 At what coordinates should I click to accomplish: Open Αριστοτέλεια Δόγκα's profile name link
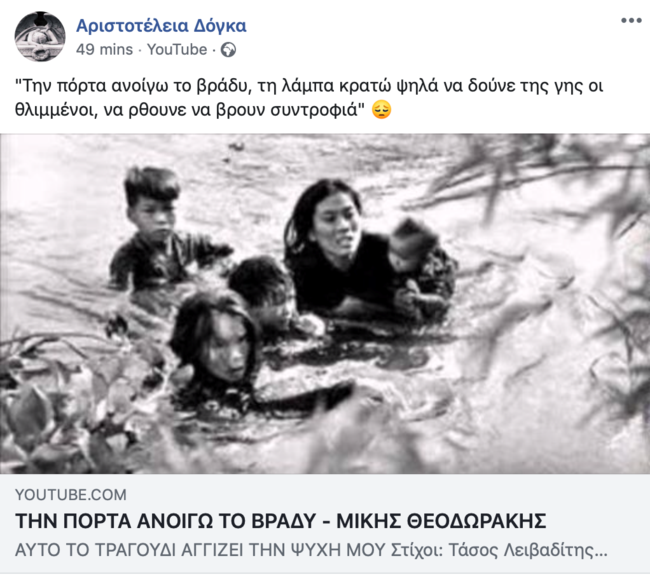coord(161,26)
